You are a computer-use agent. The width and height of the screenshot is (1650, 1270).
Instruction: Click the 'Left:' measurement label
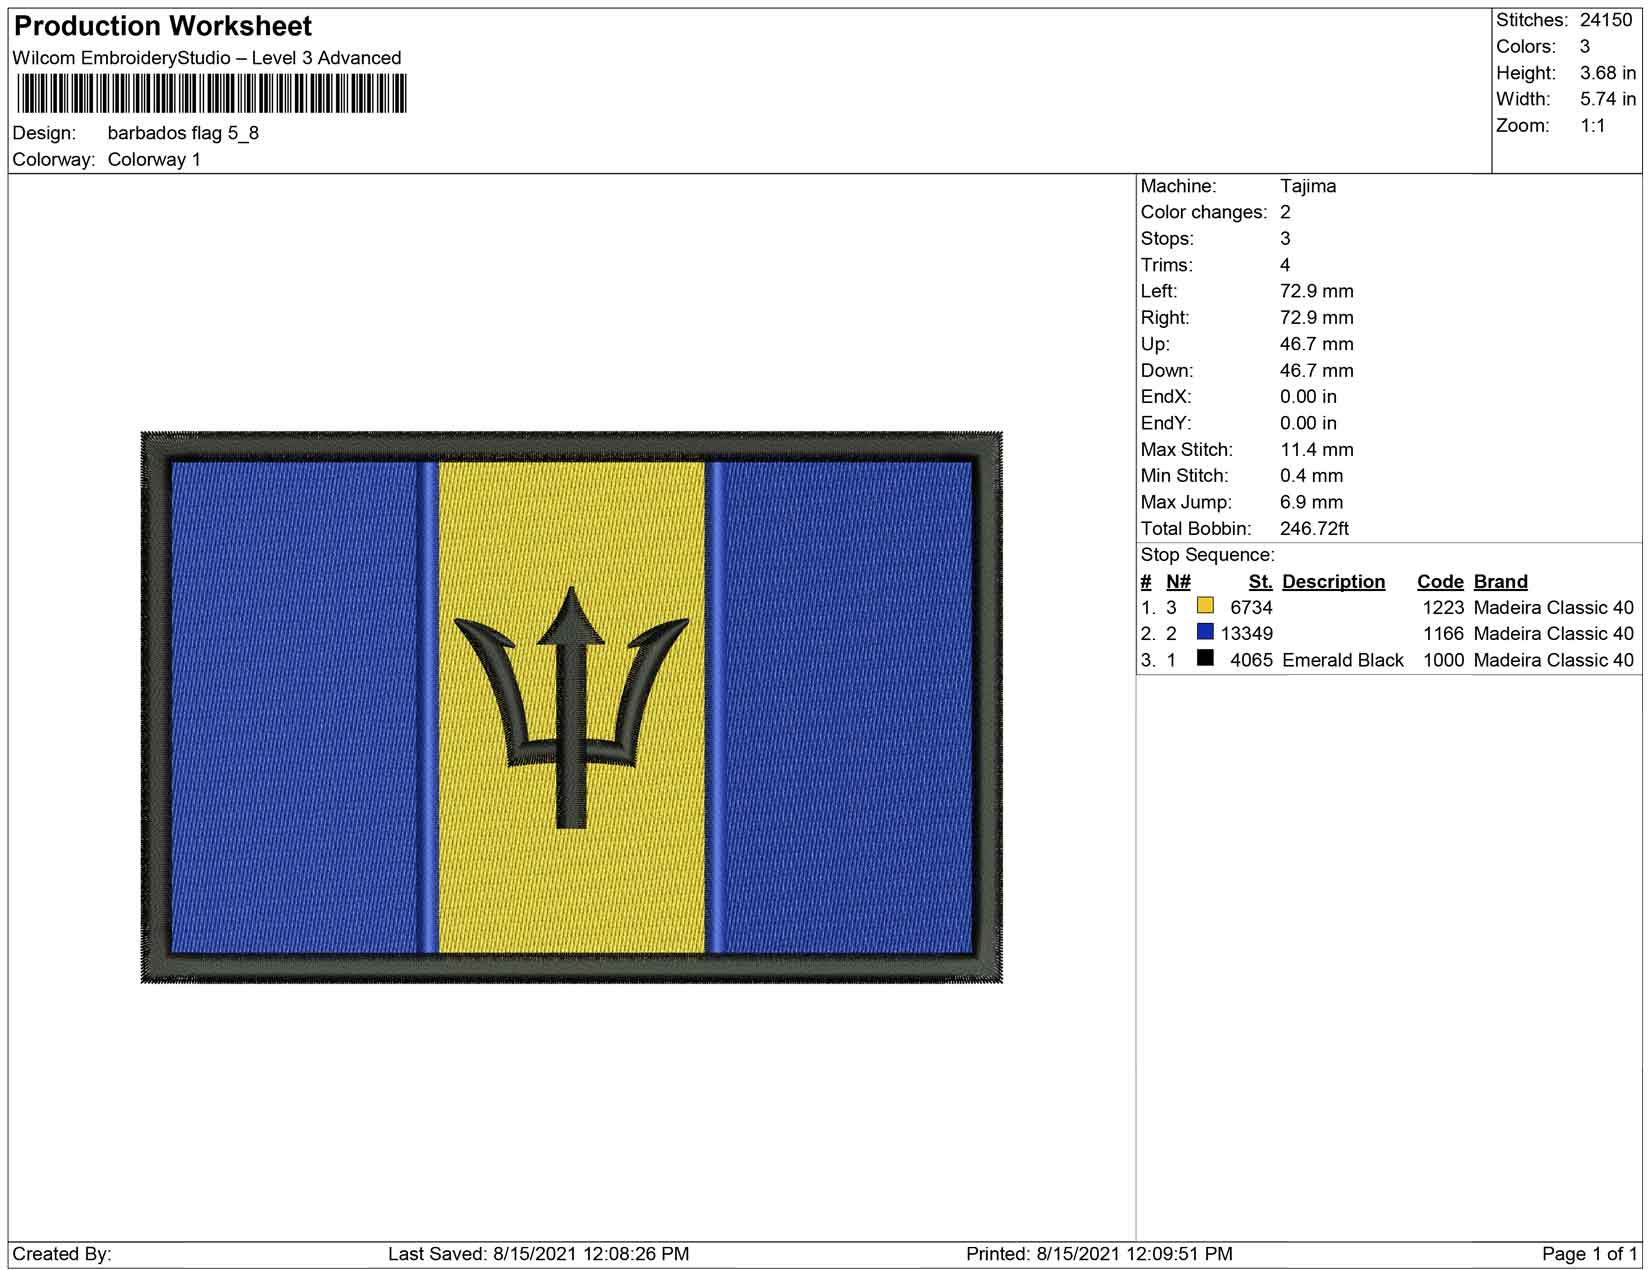tap(1159, 291)
